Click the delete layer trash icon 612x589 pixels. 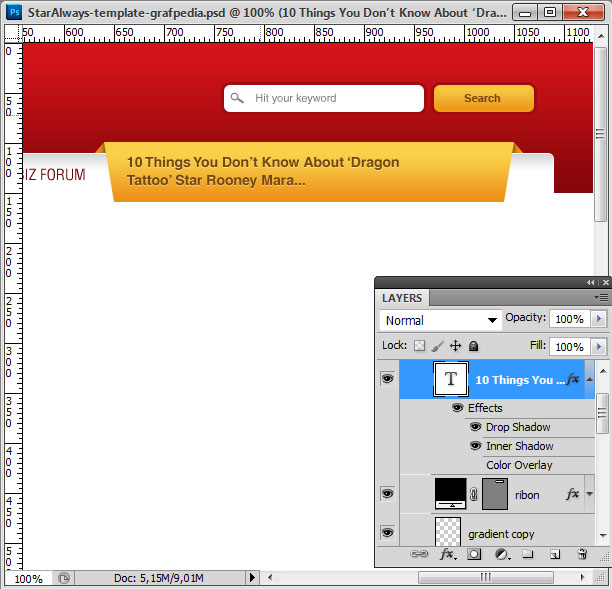[x=582, y=554]
